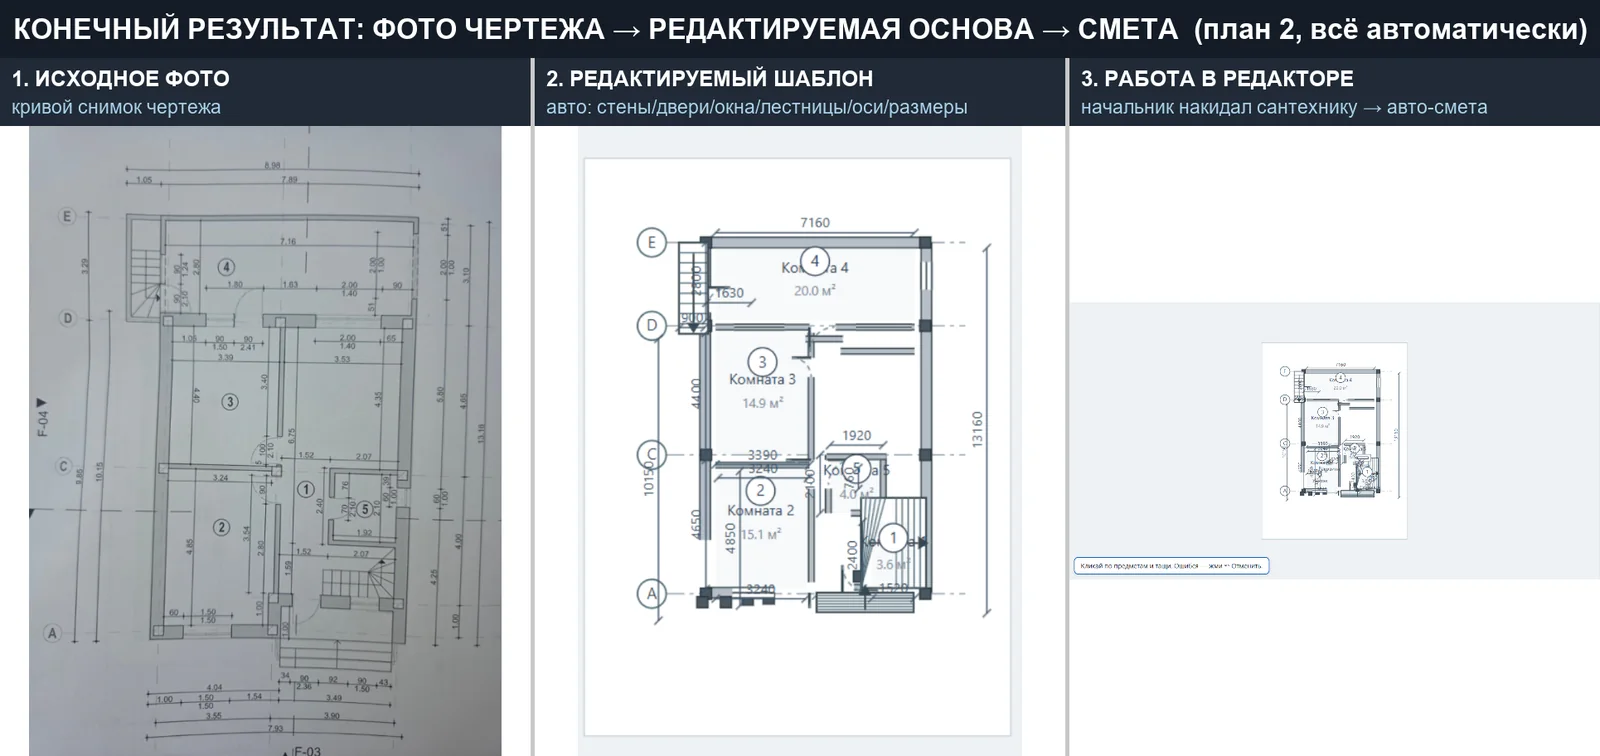This screenshot has height=756, width=1600.
Task: Click room 2 circle on the source photo
Action: click(221, 527)
